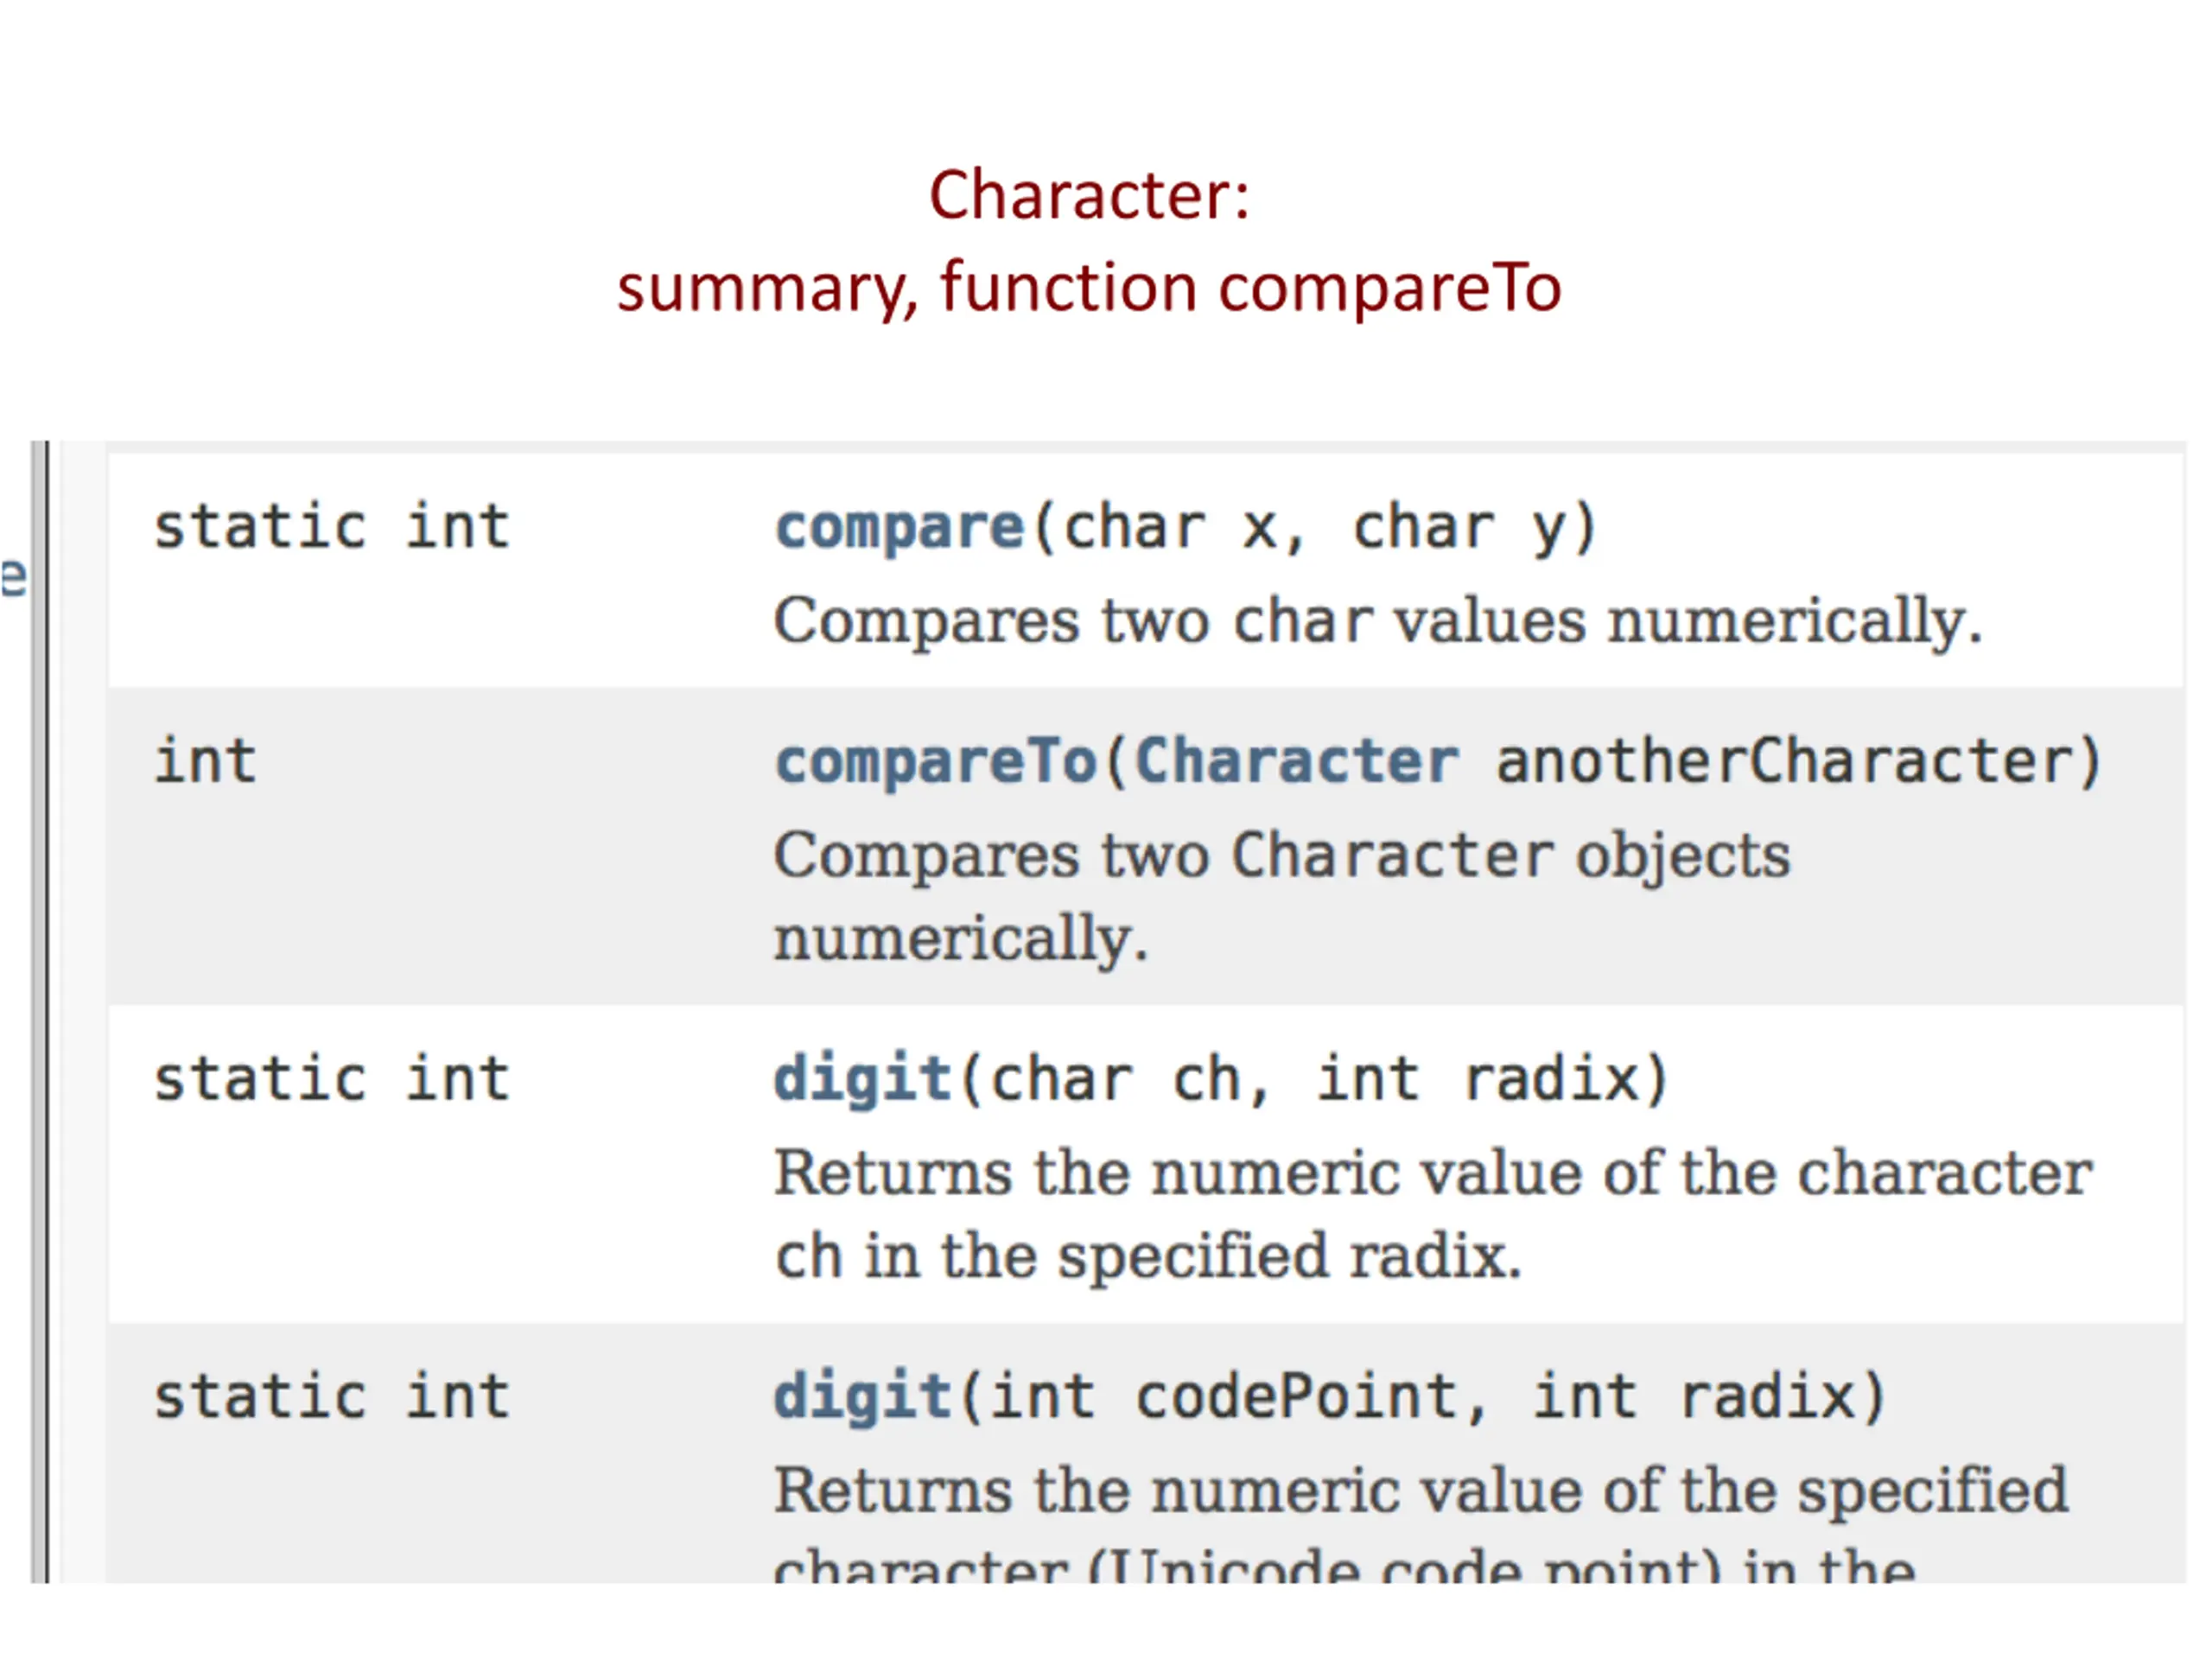Click subtitle 'summary, function compareTo'
The height and width of the screenshot is (1659, 2212).
[1089, 288]
